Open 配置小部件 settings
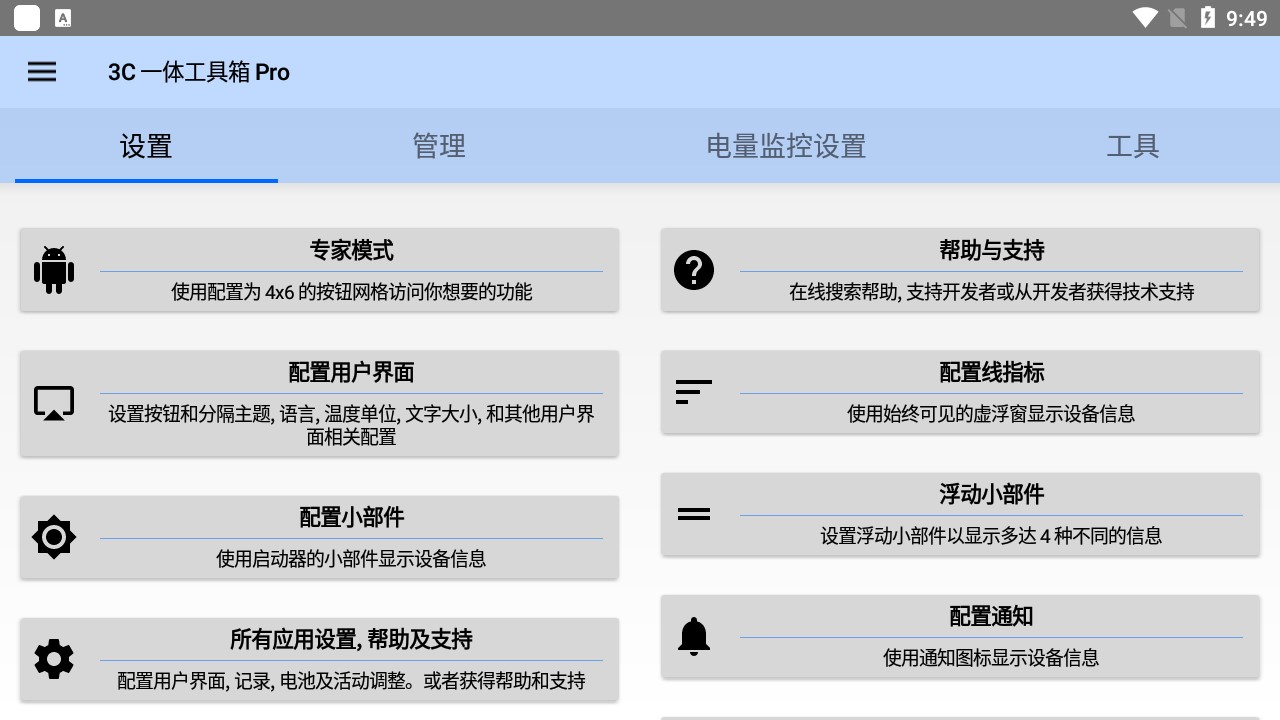Image resolution: width=1280 pixels, height=720 pixels. 319,537
